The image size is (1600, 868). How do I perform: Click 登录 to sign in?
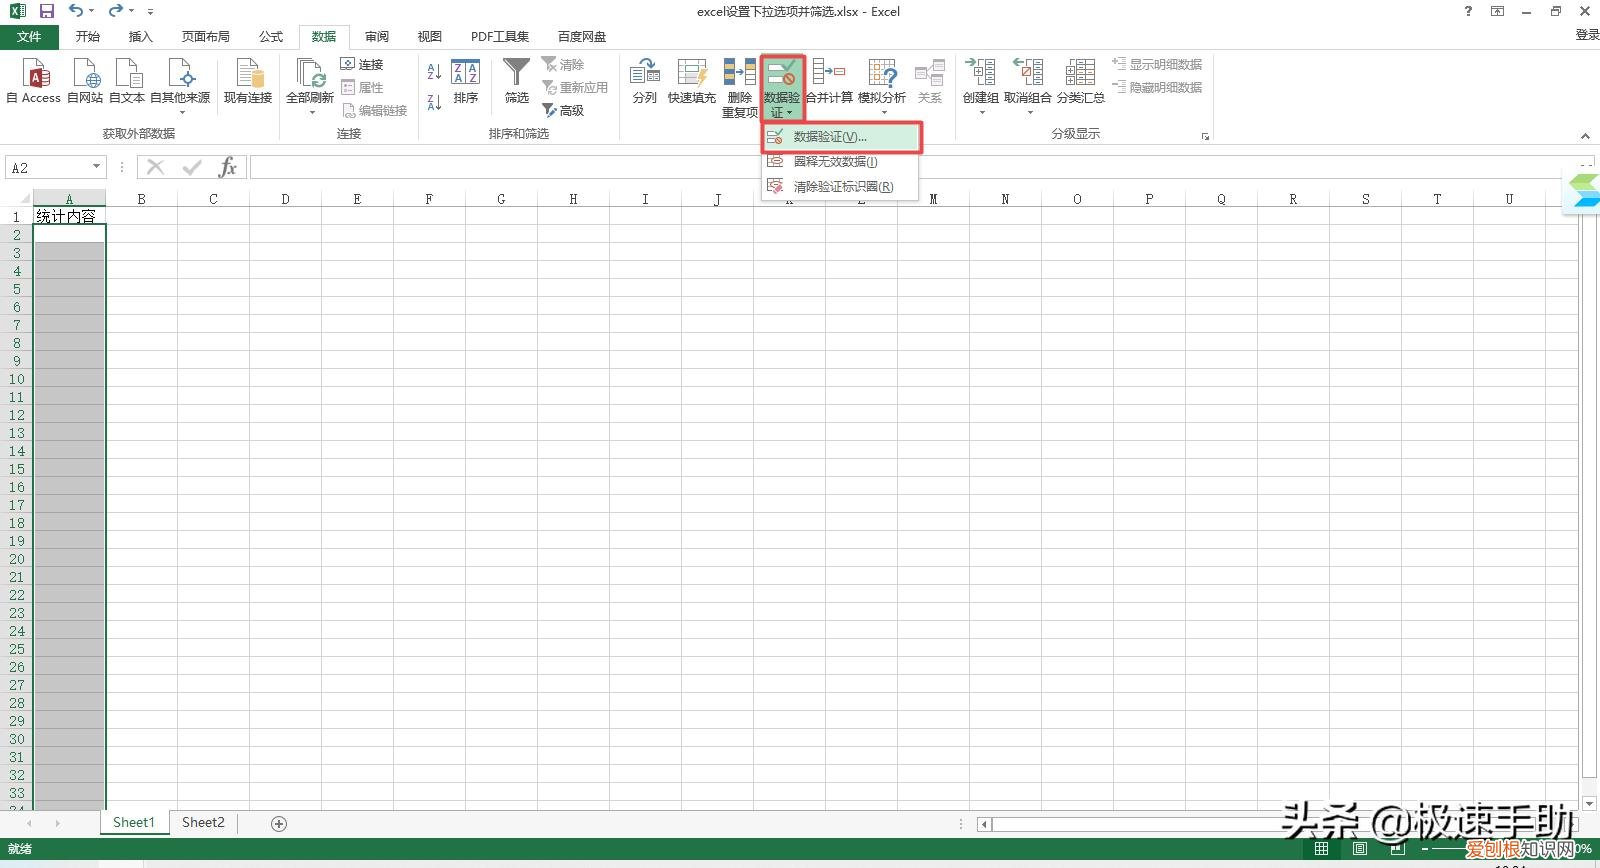[x=1587, y=35]
